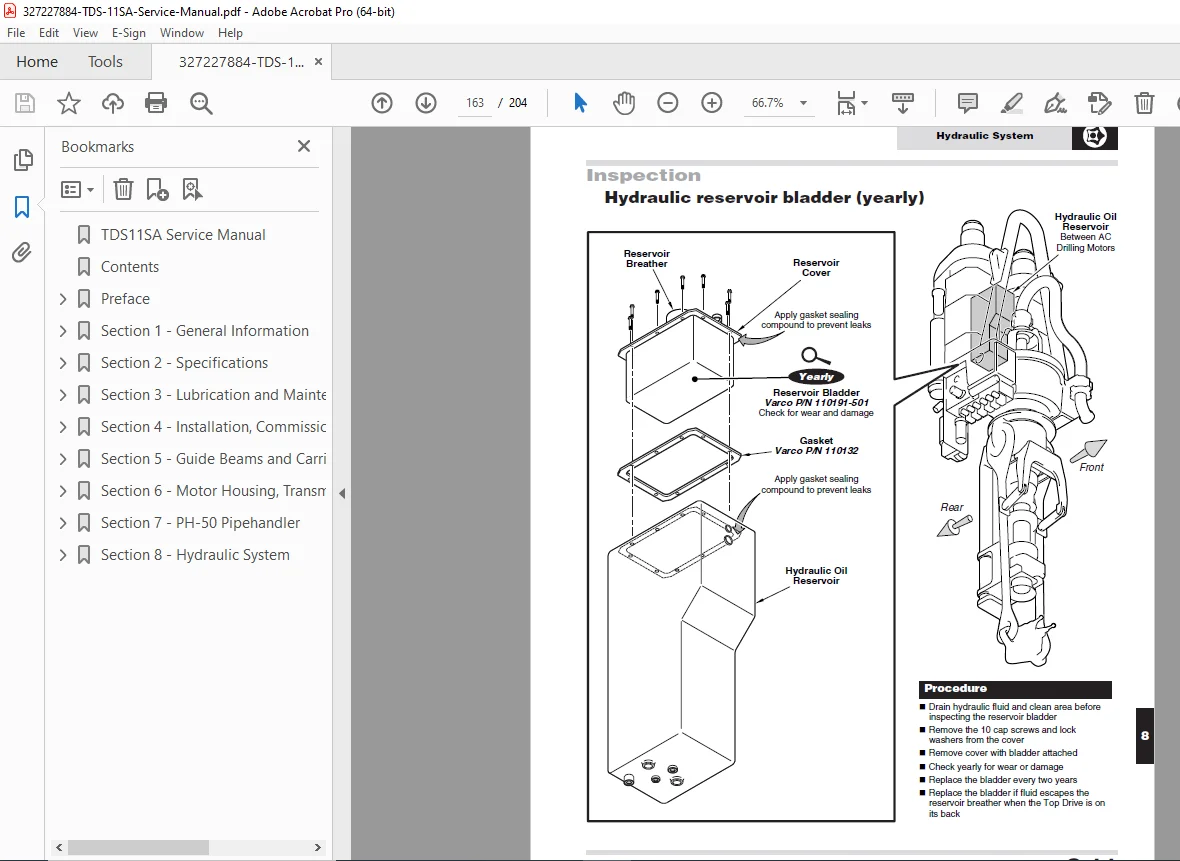Activate the Hand pan tool
This screenshot has height=861, width=1180.
(x=624, y=102)
